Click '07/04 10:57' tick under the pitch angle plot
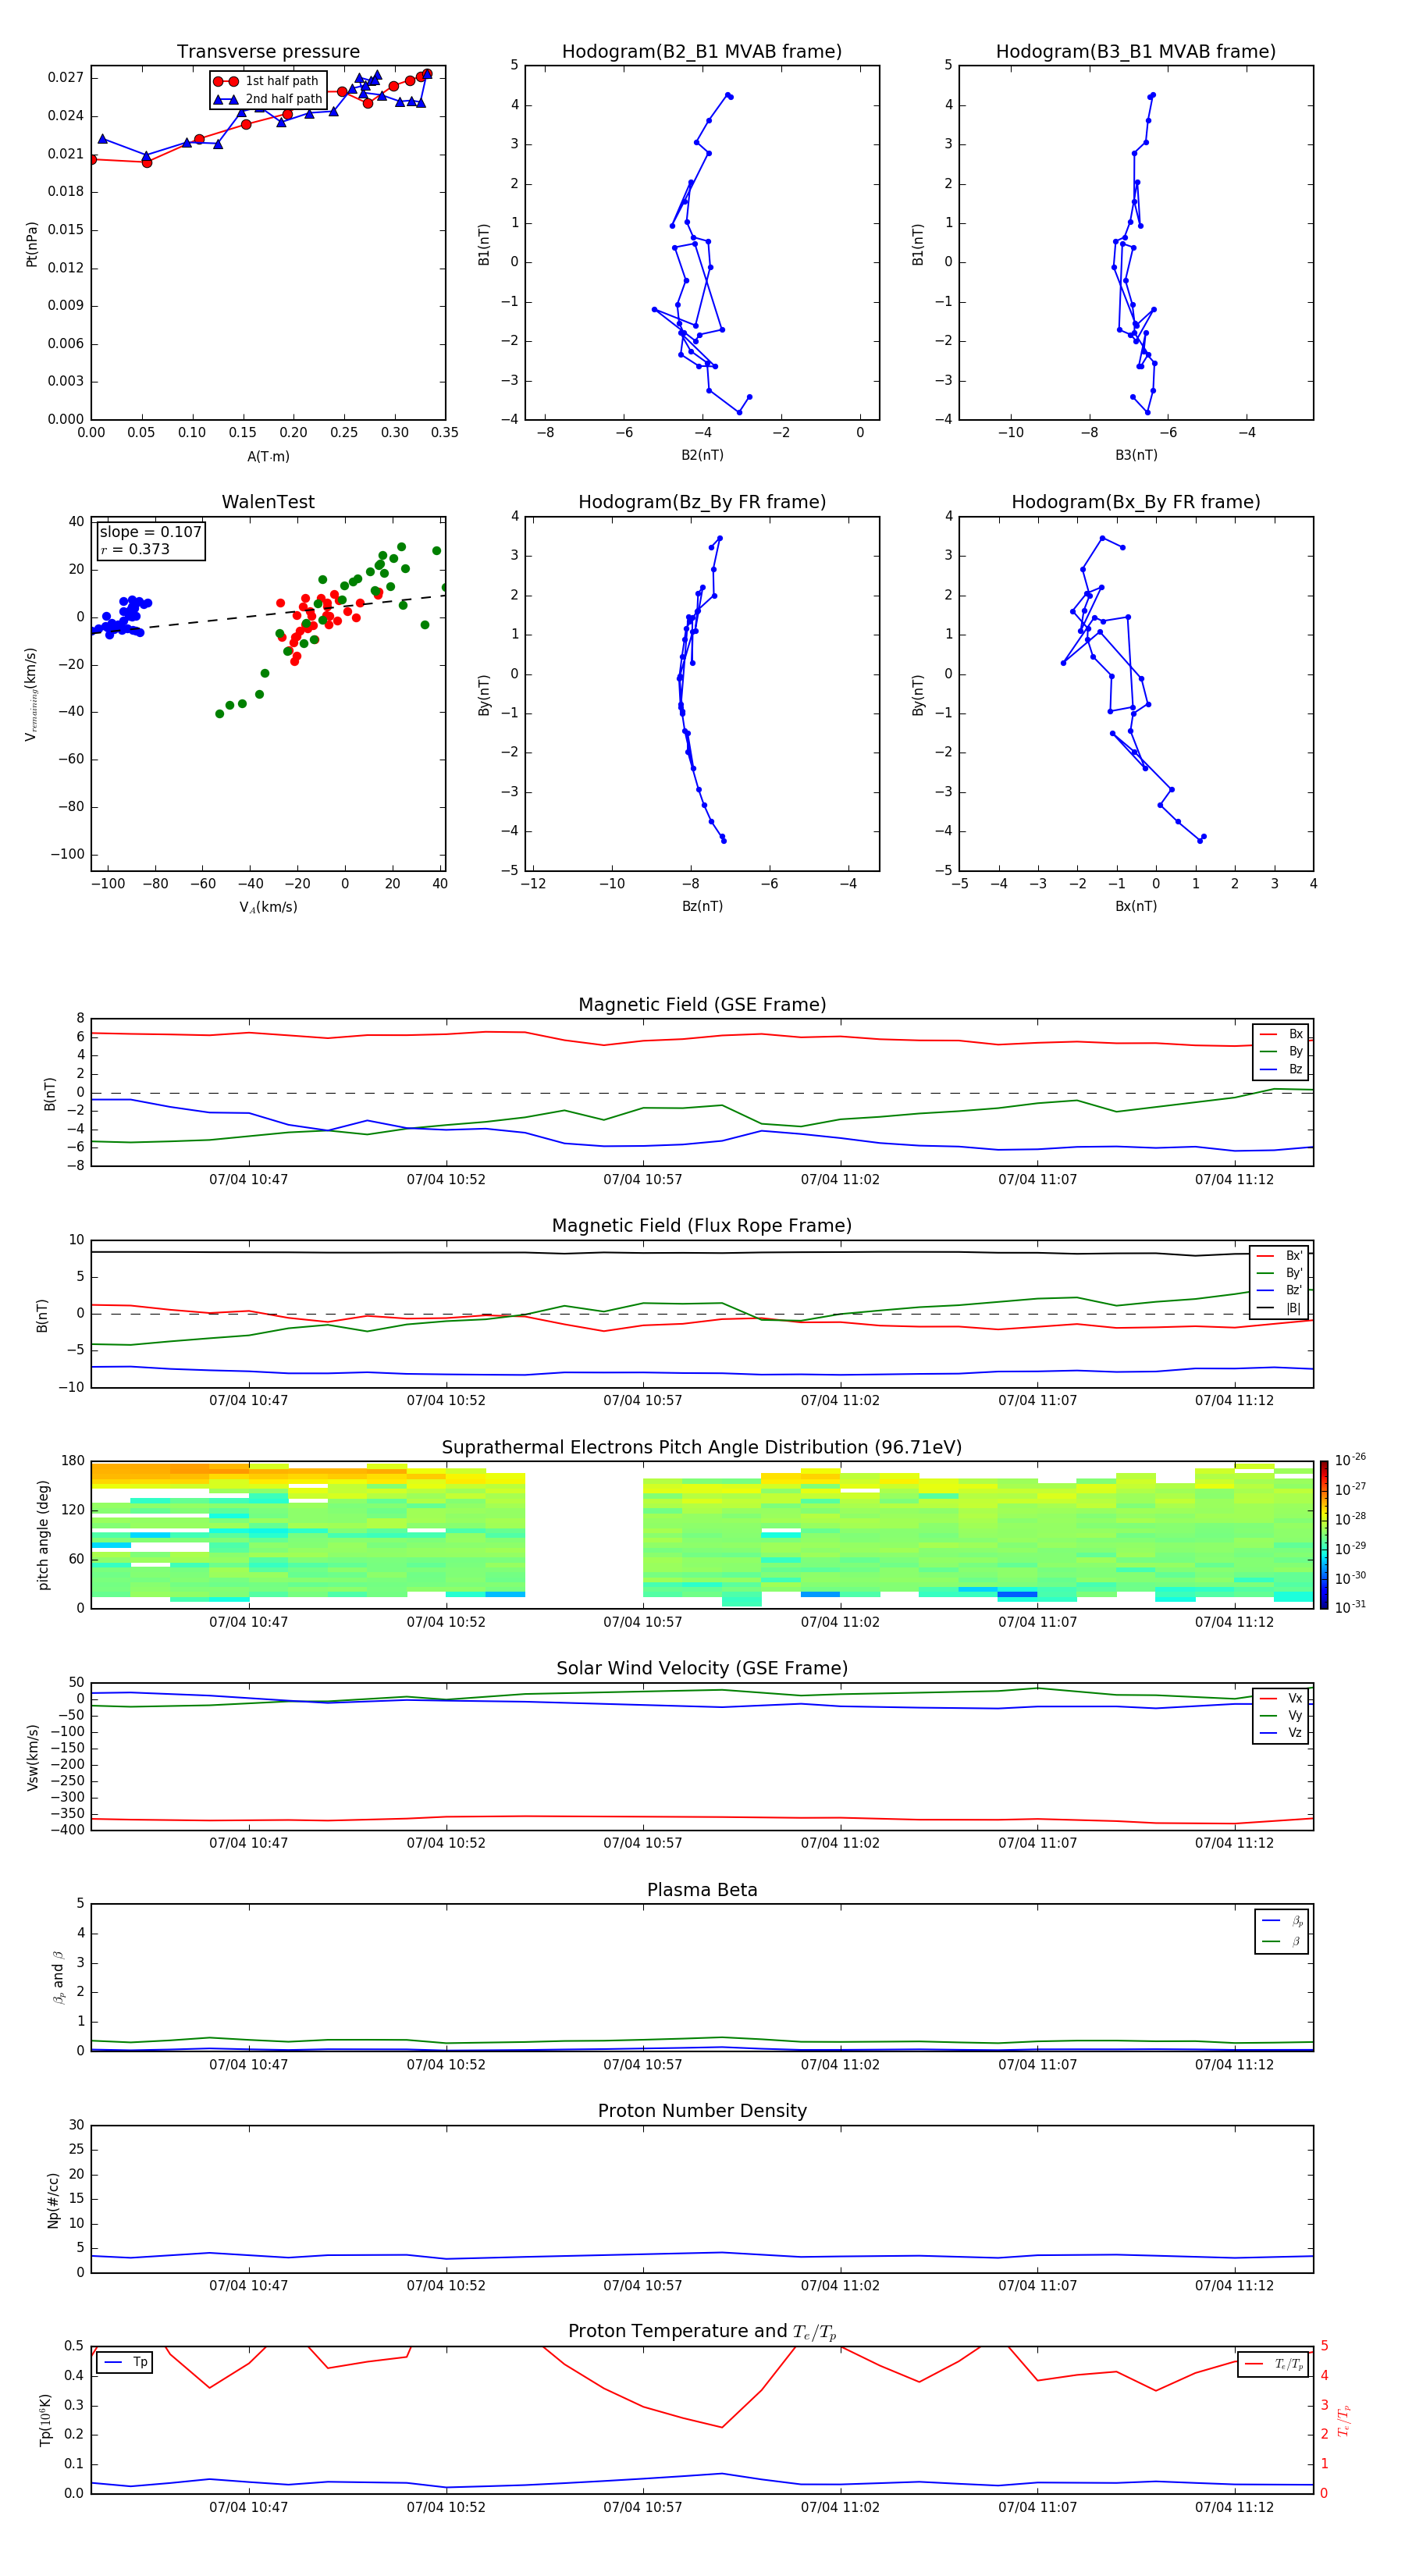Screen dimensions: 1405x2576 (x=642, y=1622)
